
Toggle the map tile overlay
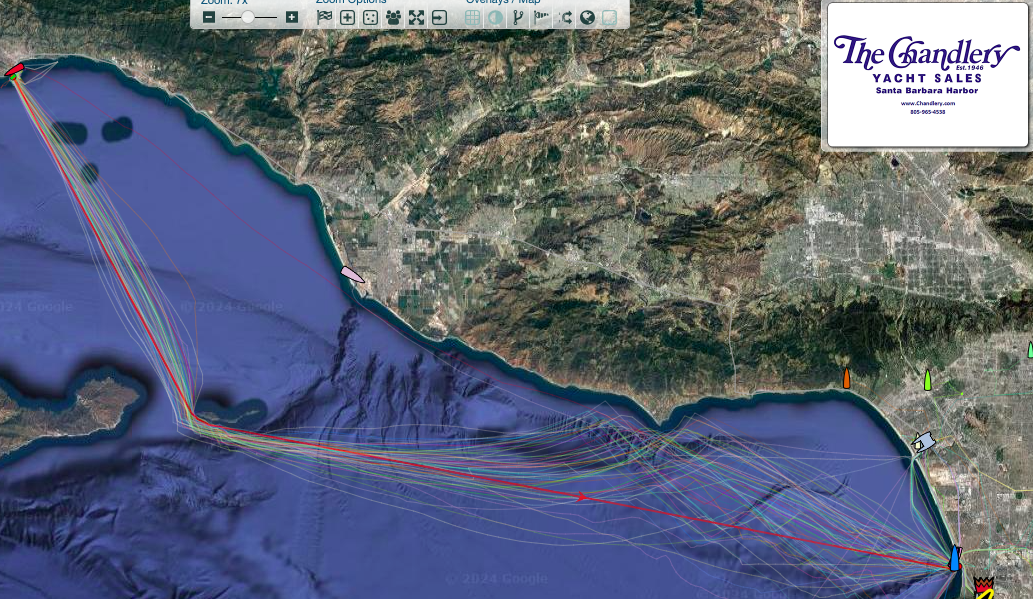tap(611, 17)
